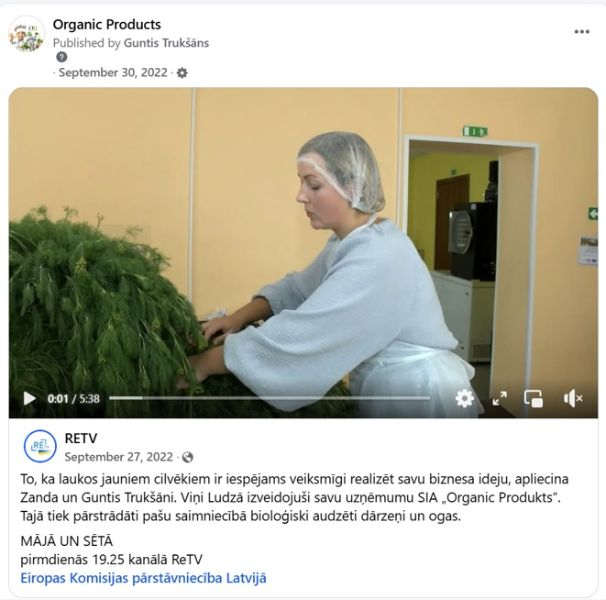Image resolution: width=606 pixels, height=600 pixels.
Task: Open the Organic Products page name
Action: coord(107,24)
